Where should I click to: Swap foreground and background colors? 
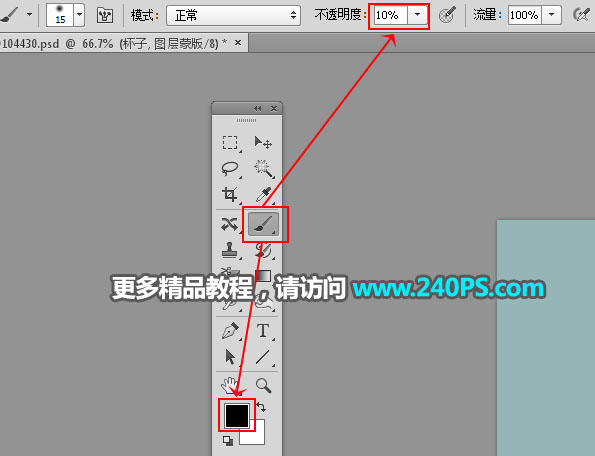(261, 407)
